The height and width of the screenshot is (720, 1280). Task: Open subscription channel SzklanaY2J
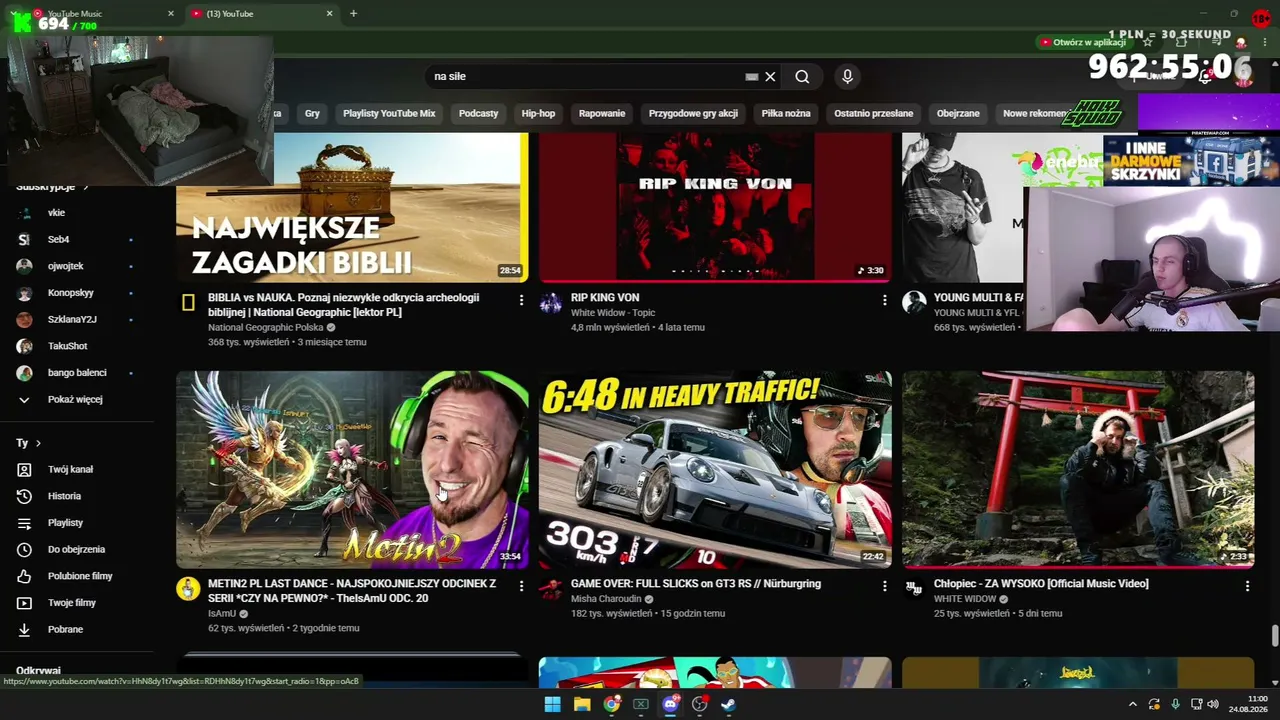coord(72,319)
